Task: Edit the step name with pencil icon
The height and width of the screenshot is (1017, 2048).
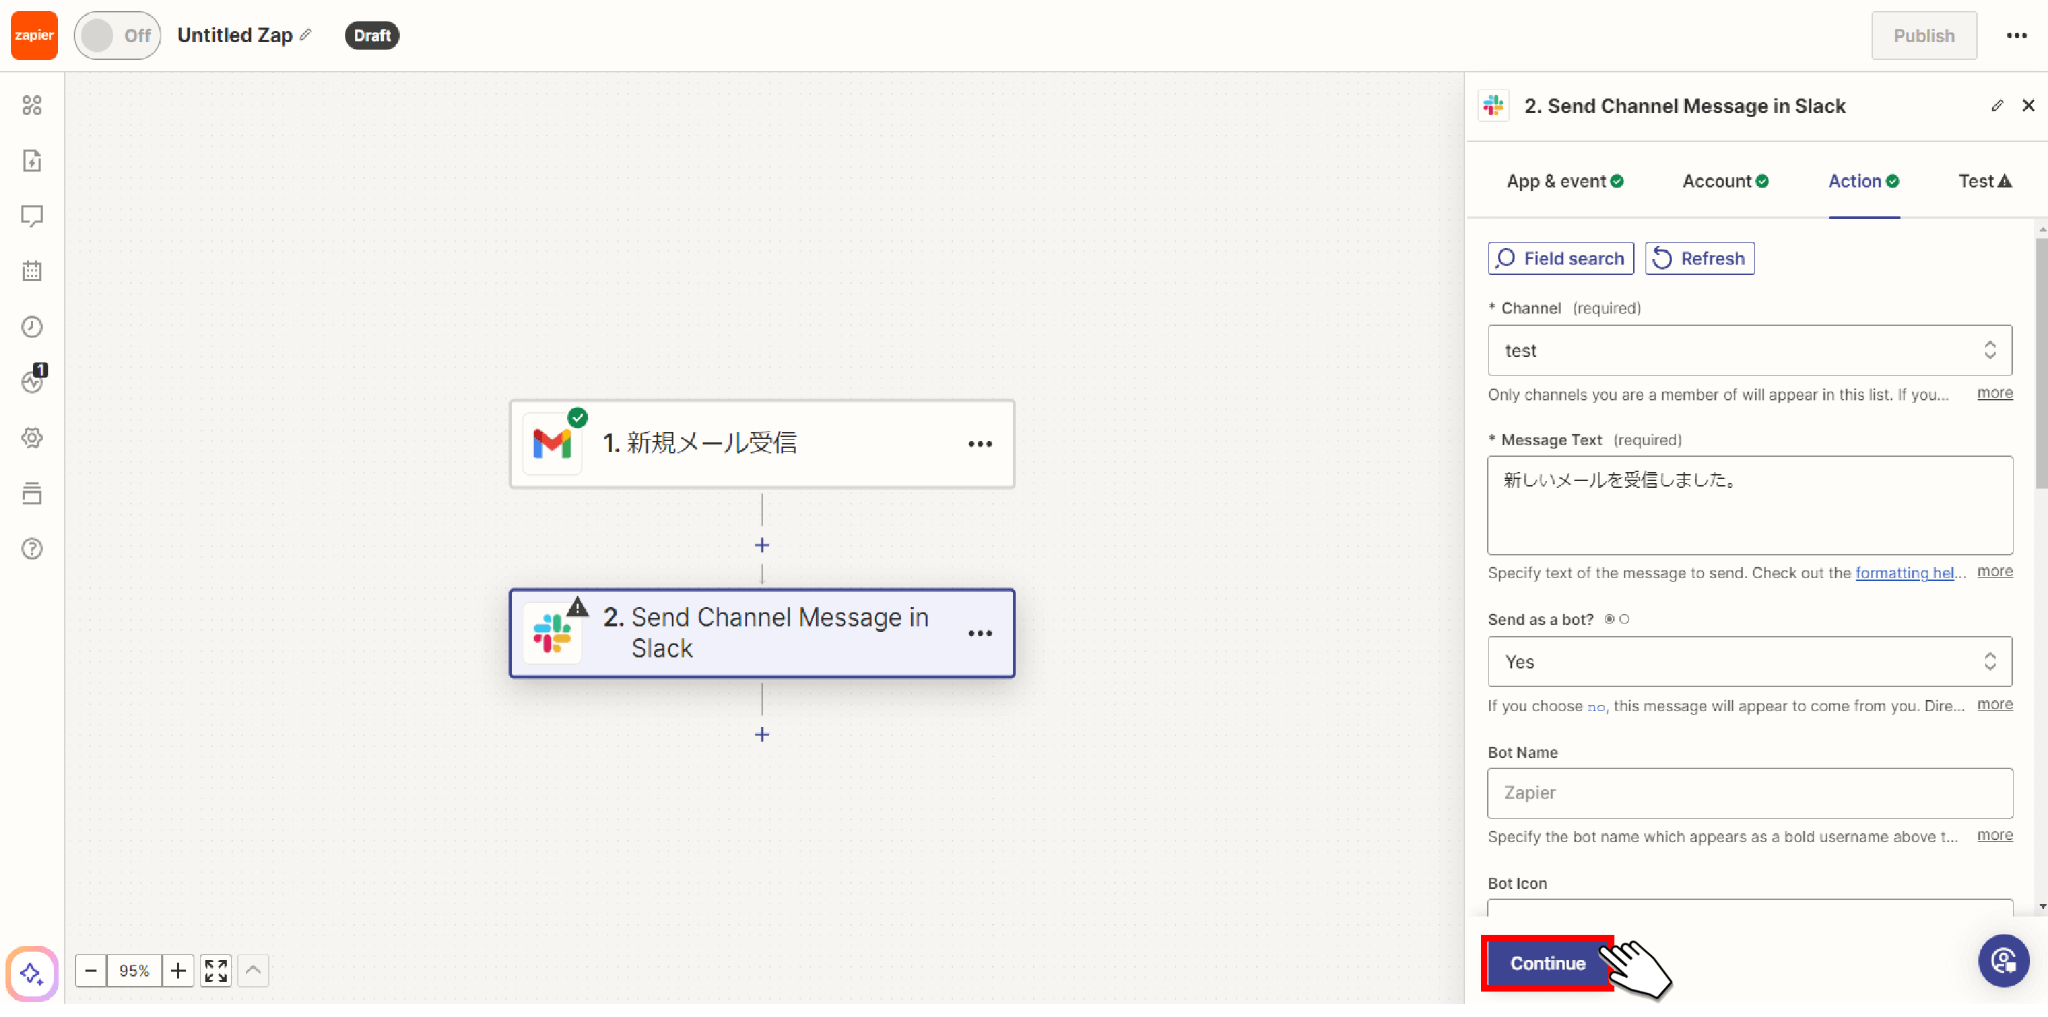Action: pyautogui.click(x=1997, y=106)
